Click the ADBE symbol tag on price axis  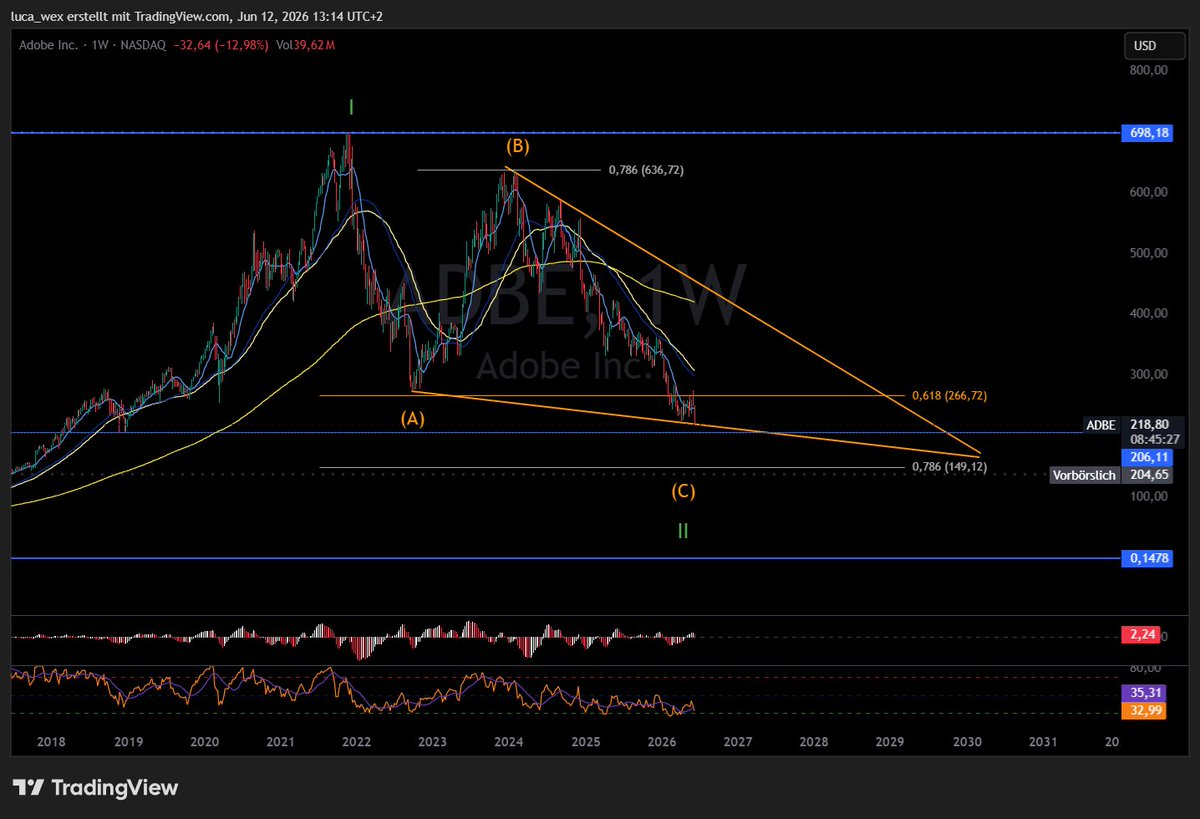[x=1101, y=425]
